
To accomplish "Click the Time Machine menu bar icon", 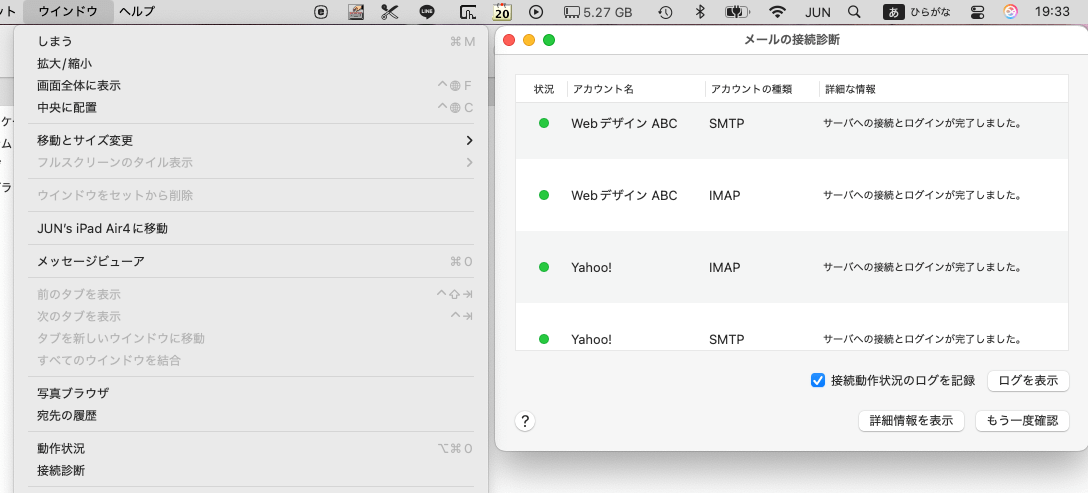I will pos(665,12).
